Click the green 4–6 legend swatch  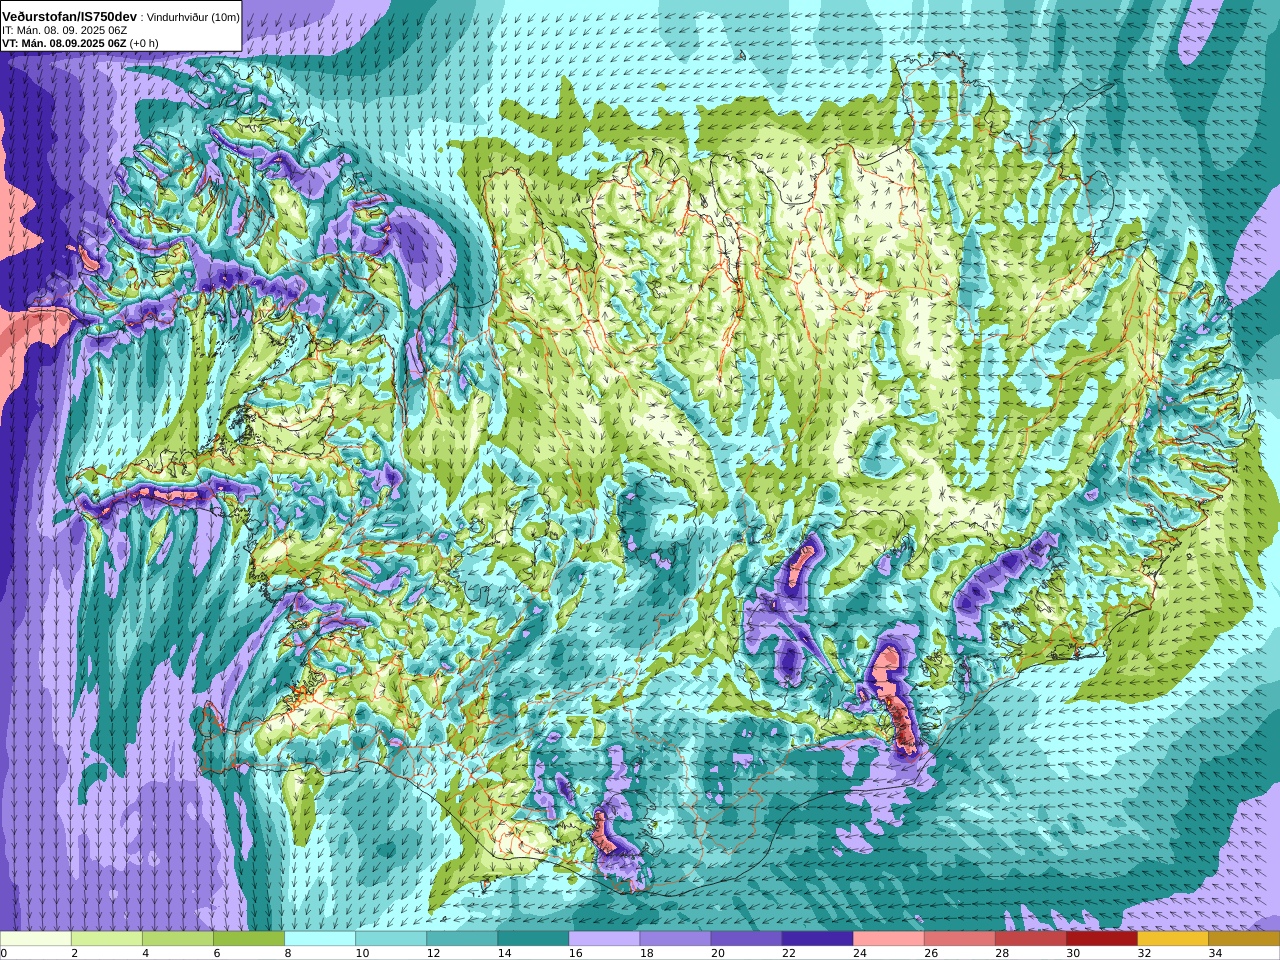pos(178,939)
